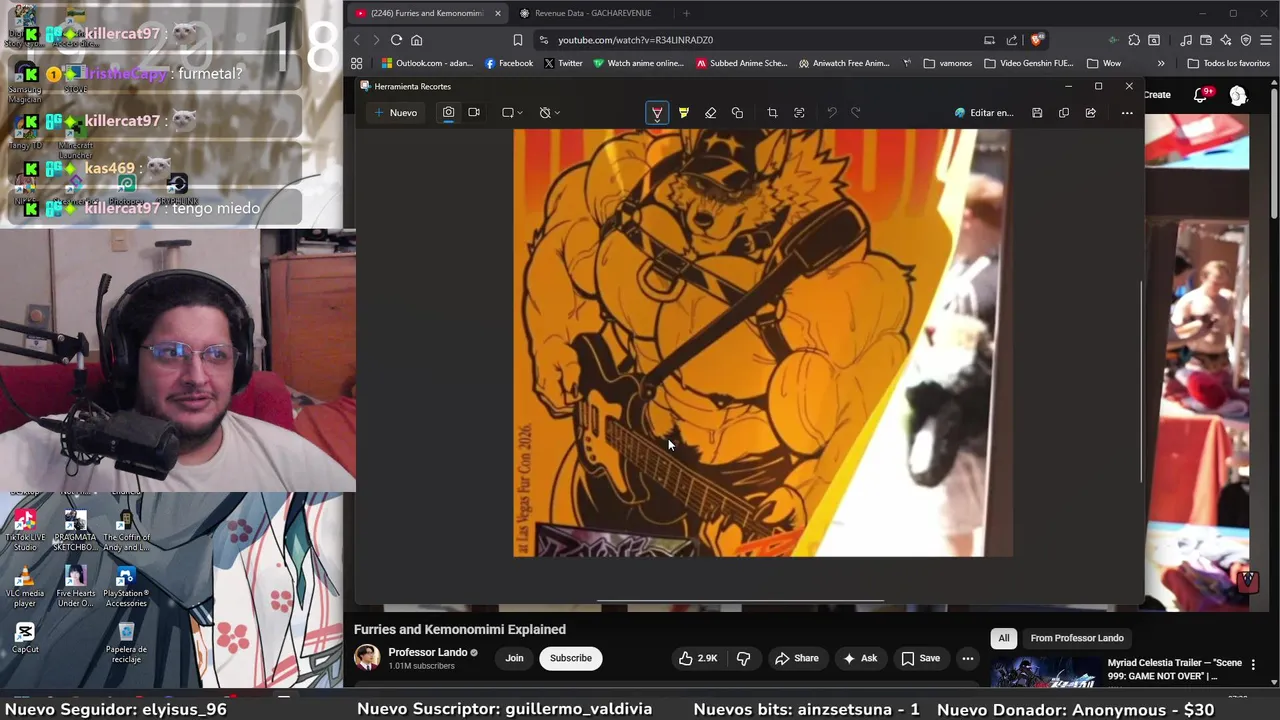Open TikTok LIVE Studio desktop shortcut
1280x720 pixels.
click(25, 530)
